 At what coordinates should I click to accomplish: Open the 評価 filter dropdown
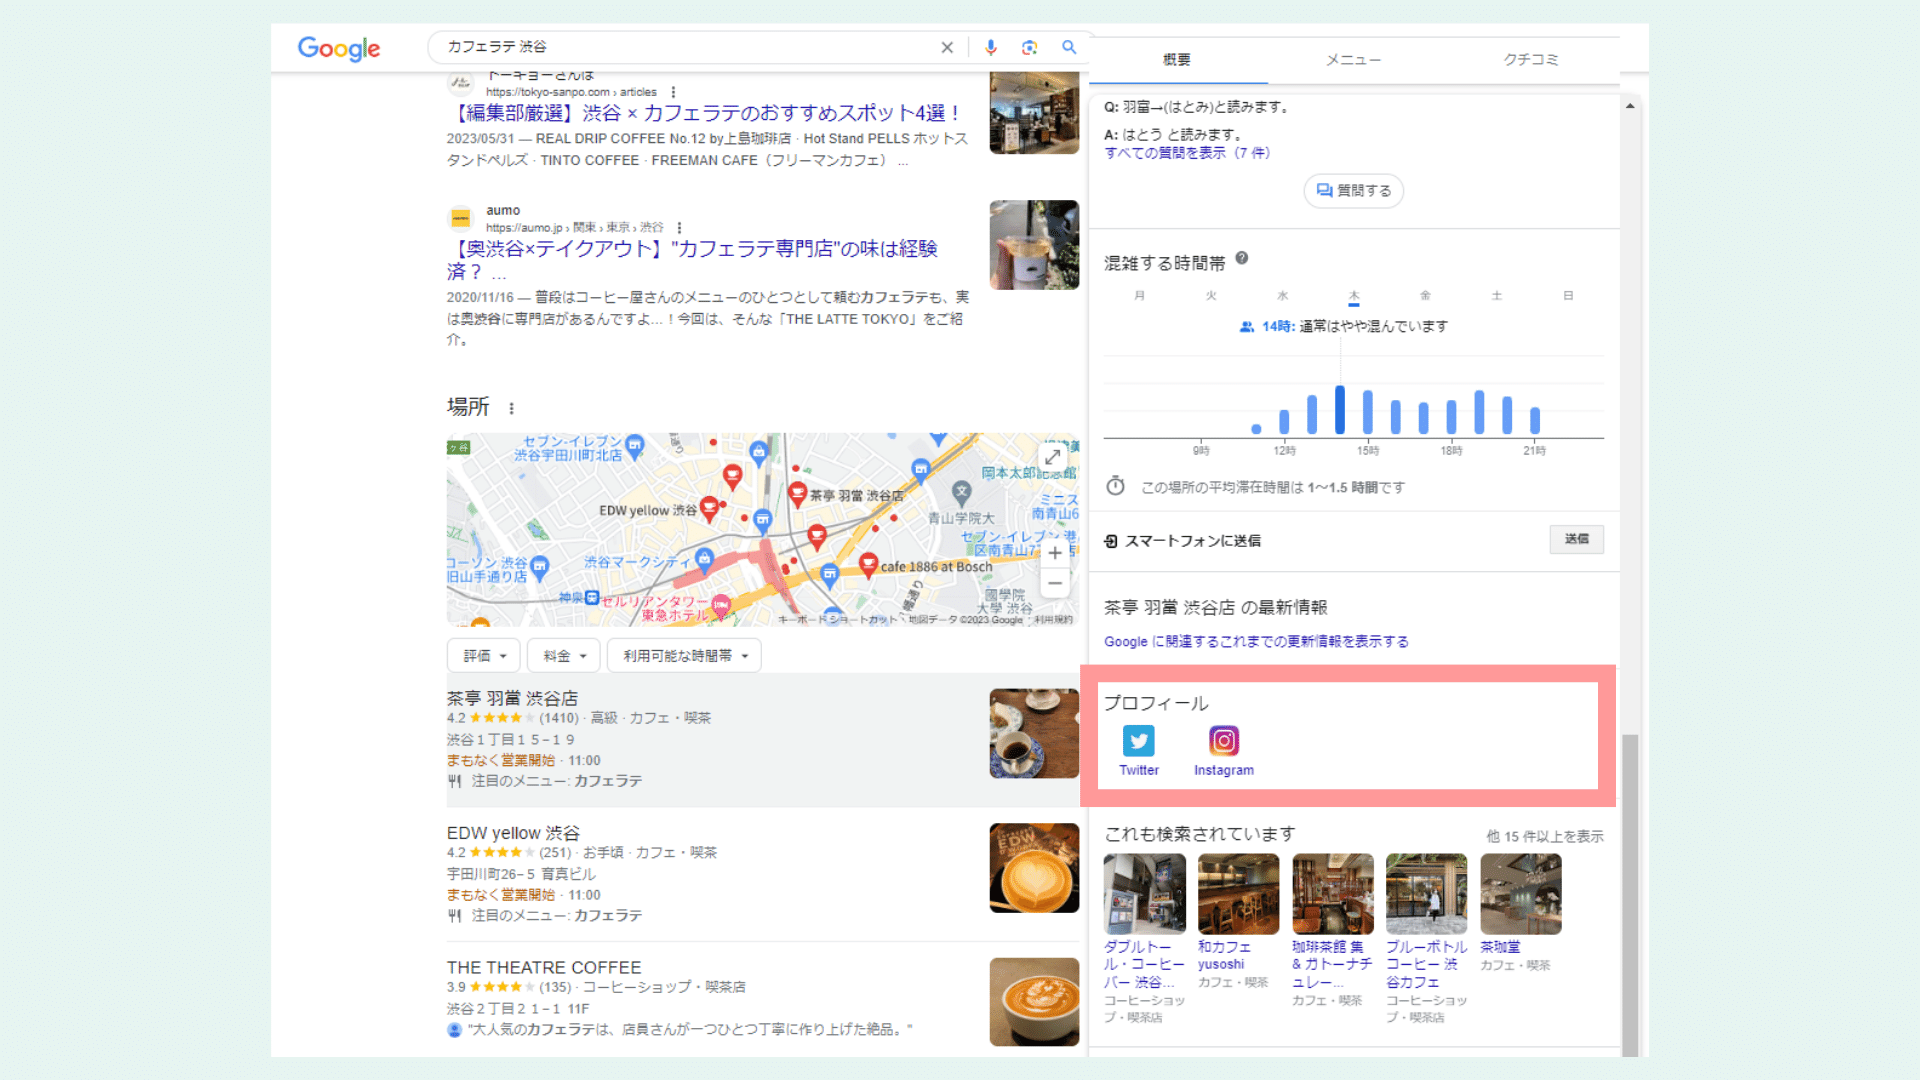(484, 656)
